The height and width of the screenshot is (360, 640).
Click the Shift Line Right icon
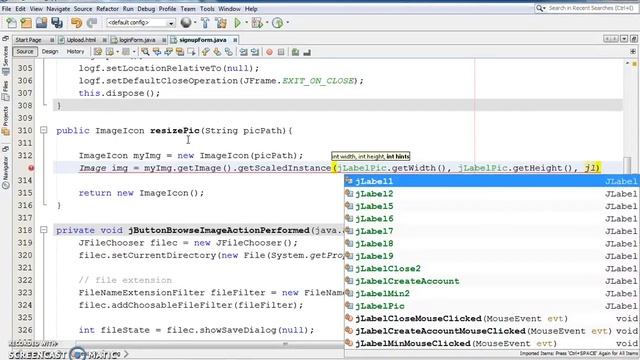point(255,52)
